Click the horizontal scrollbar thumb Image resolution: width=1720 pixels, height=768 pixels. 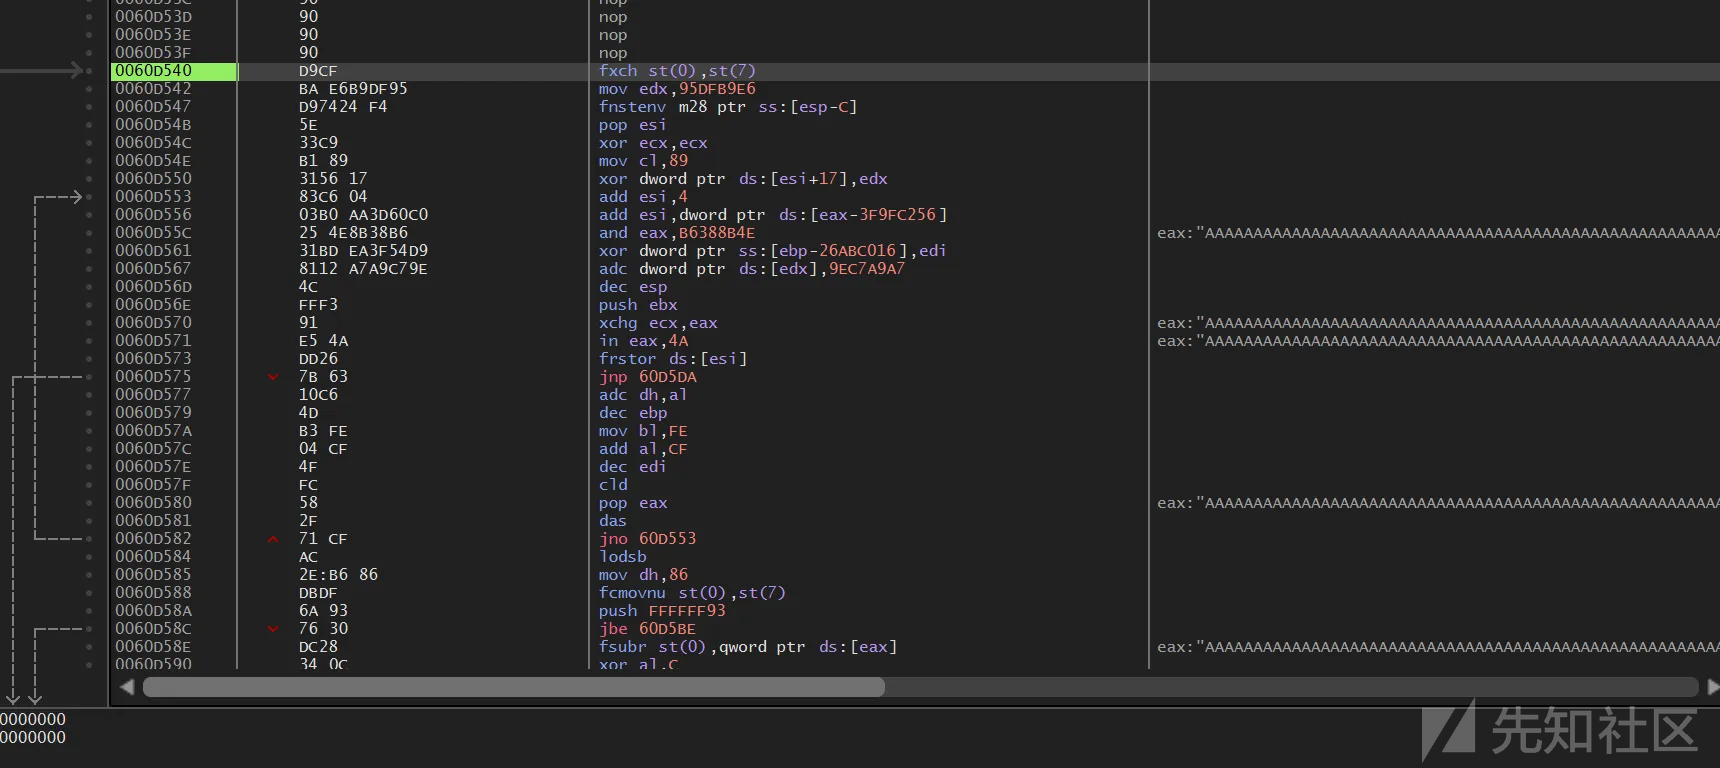(514, 687)
